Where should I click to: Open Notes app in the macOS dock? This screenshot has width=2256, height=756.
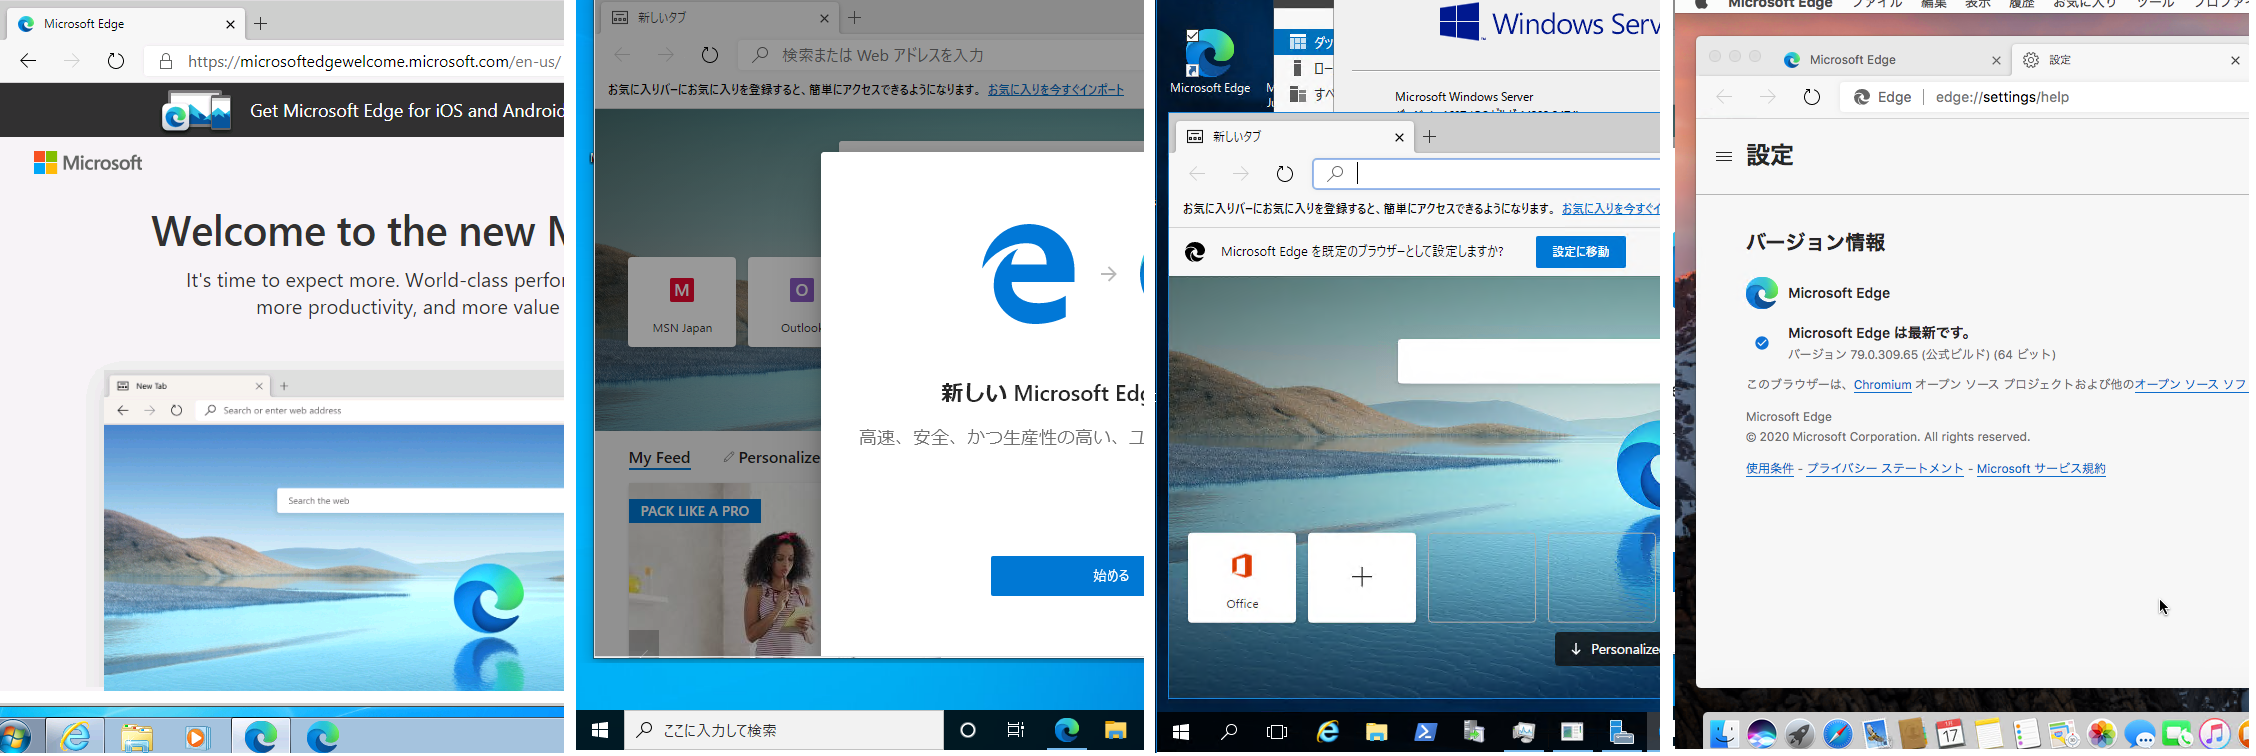click(1988, 734)
